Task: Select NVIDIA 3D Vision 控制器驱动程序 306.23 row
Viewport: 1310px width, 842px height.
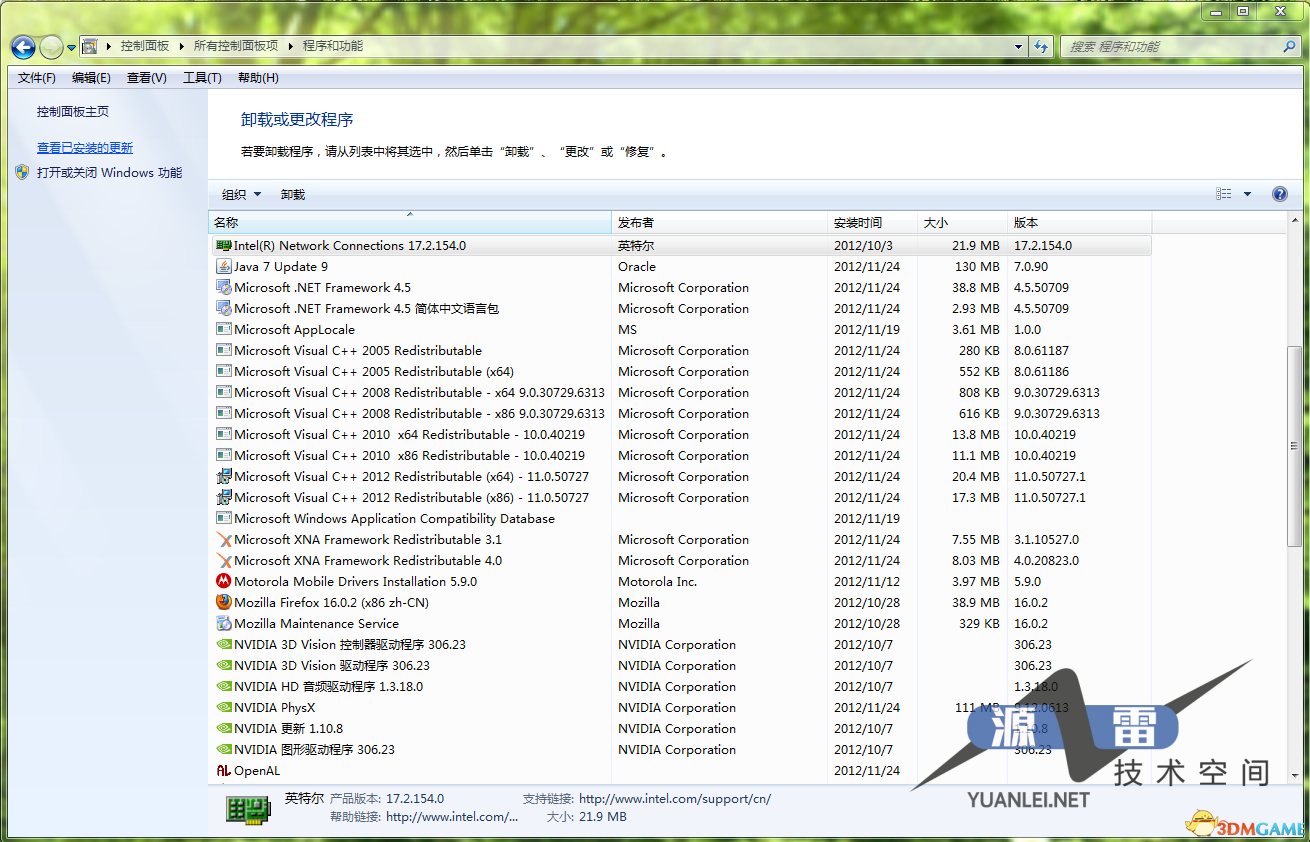Action: (x=680, y=645)
